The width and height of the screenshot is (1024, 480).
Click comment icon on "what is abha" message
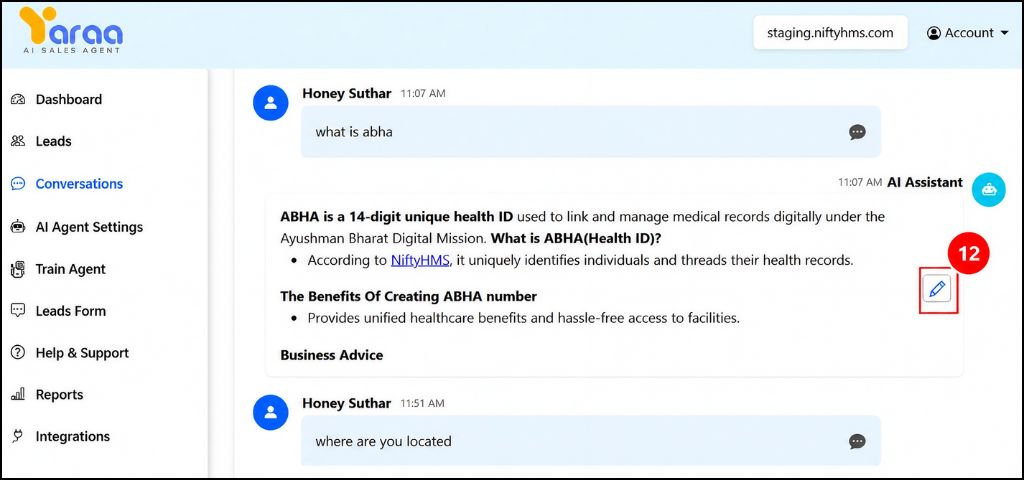pos(857,132)
